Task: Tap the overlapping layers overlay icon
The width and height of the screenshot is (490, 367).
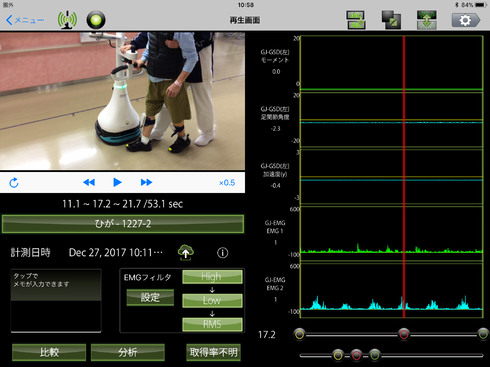Action: pyautogui.click(x=391, y=20)
